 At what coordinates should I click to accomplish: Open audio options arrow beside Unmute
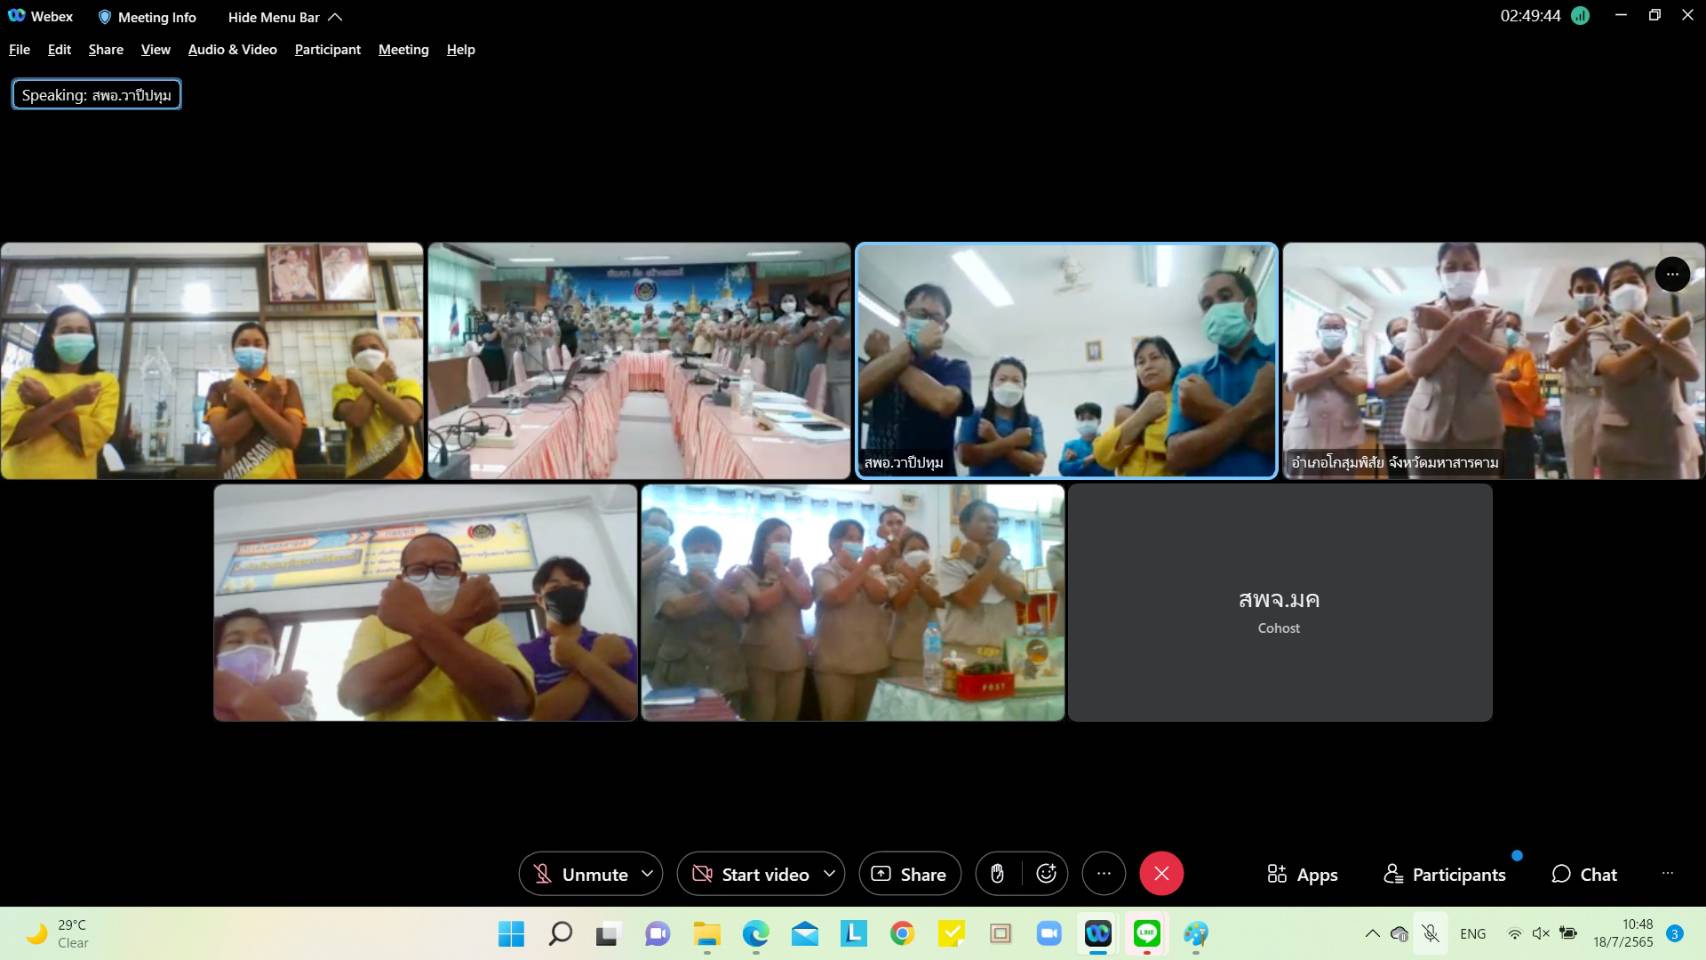coord(648,874)
